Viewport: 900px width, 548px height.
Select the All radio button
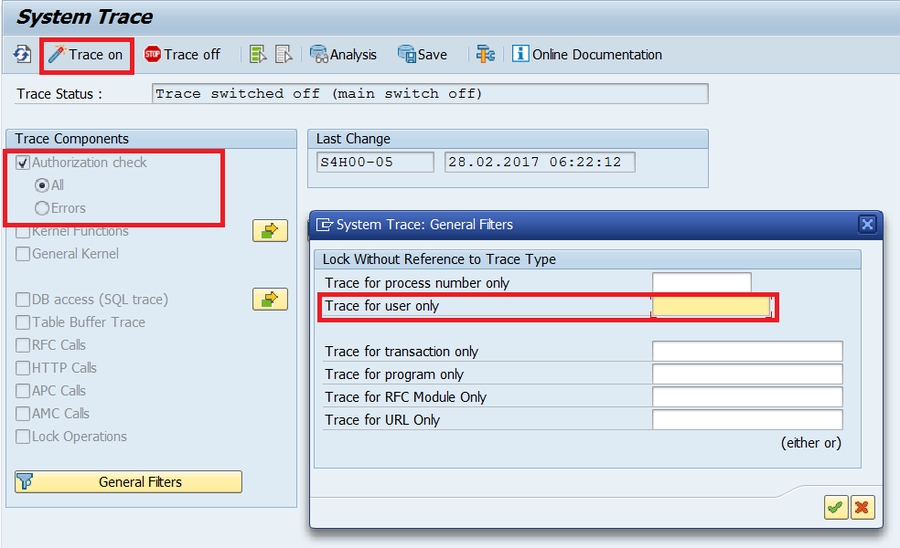click(x=41, y=185)
